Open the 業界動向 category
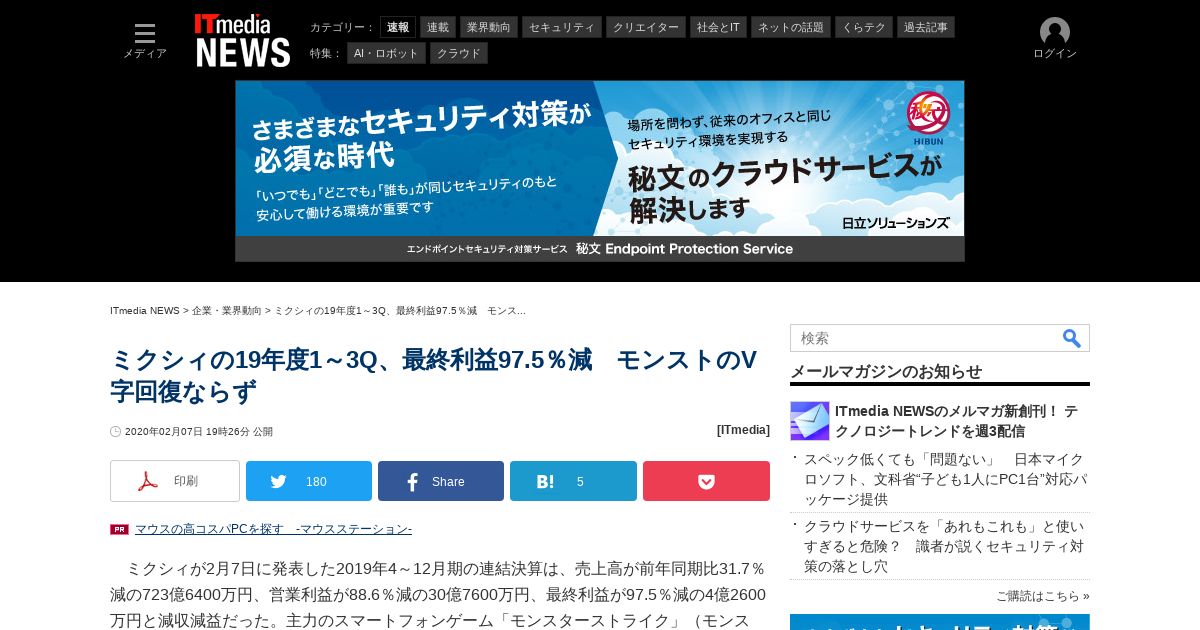Viewport: 1200px width, 630px height. [x=489, y=27]
